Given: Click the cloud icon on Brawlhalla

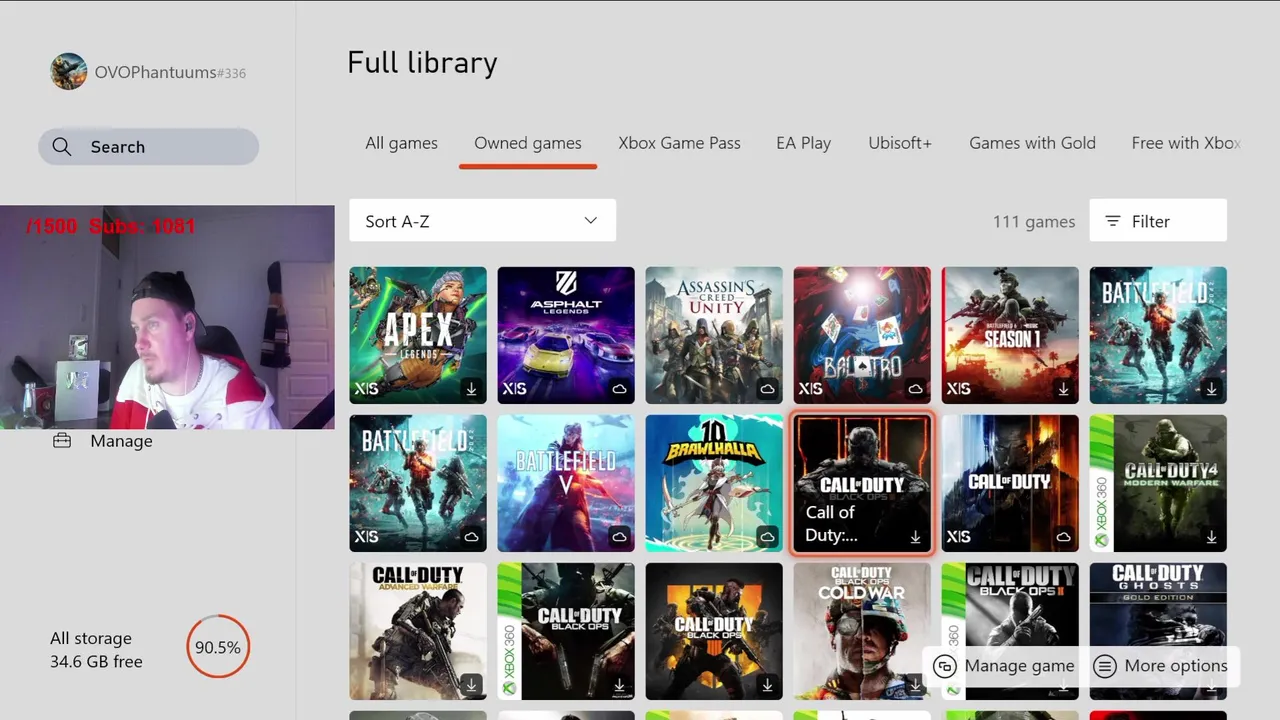Looking at the screenshot, I should (x=767, y=536).
